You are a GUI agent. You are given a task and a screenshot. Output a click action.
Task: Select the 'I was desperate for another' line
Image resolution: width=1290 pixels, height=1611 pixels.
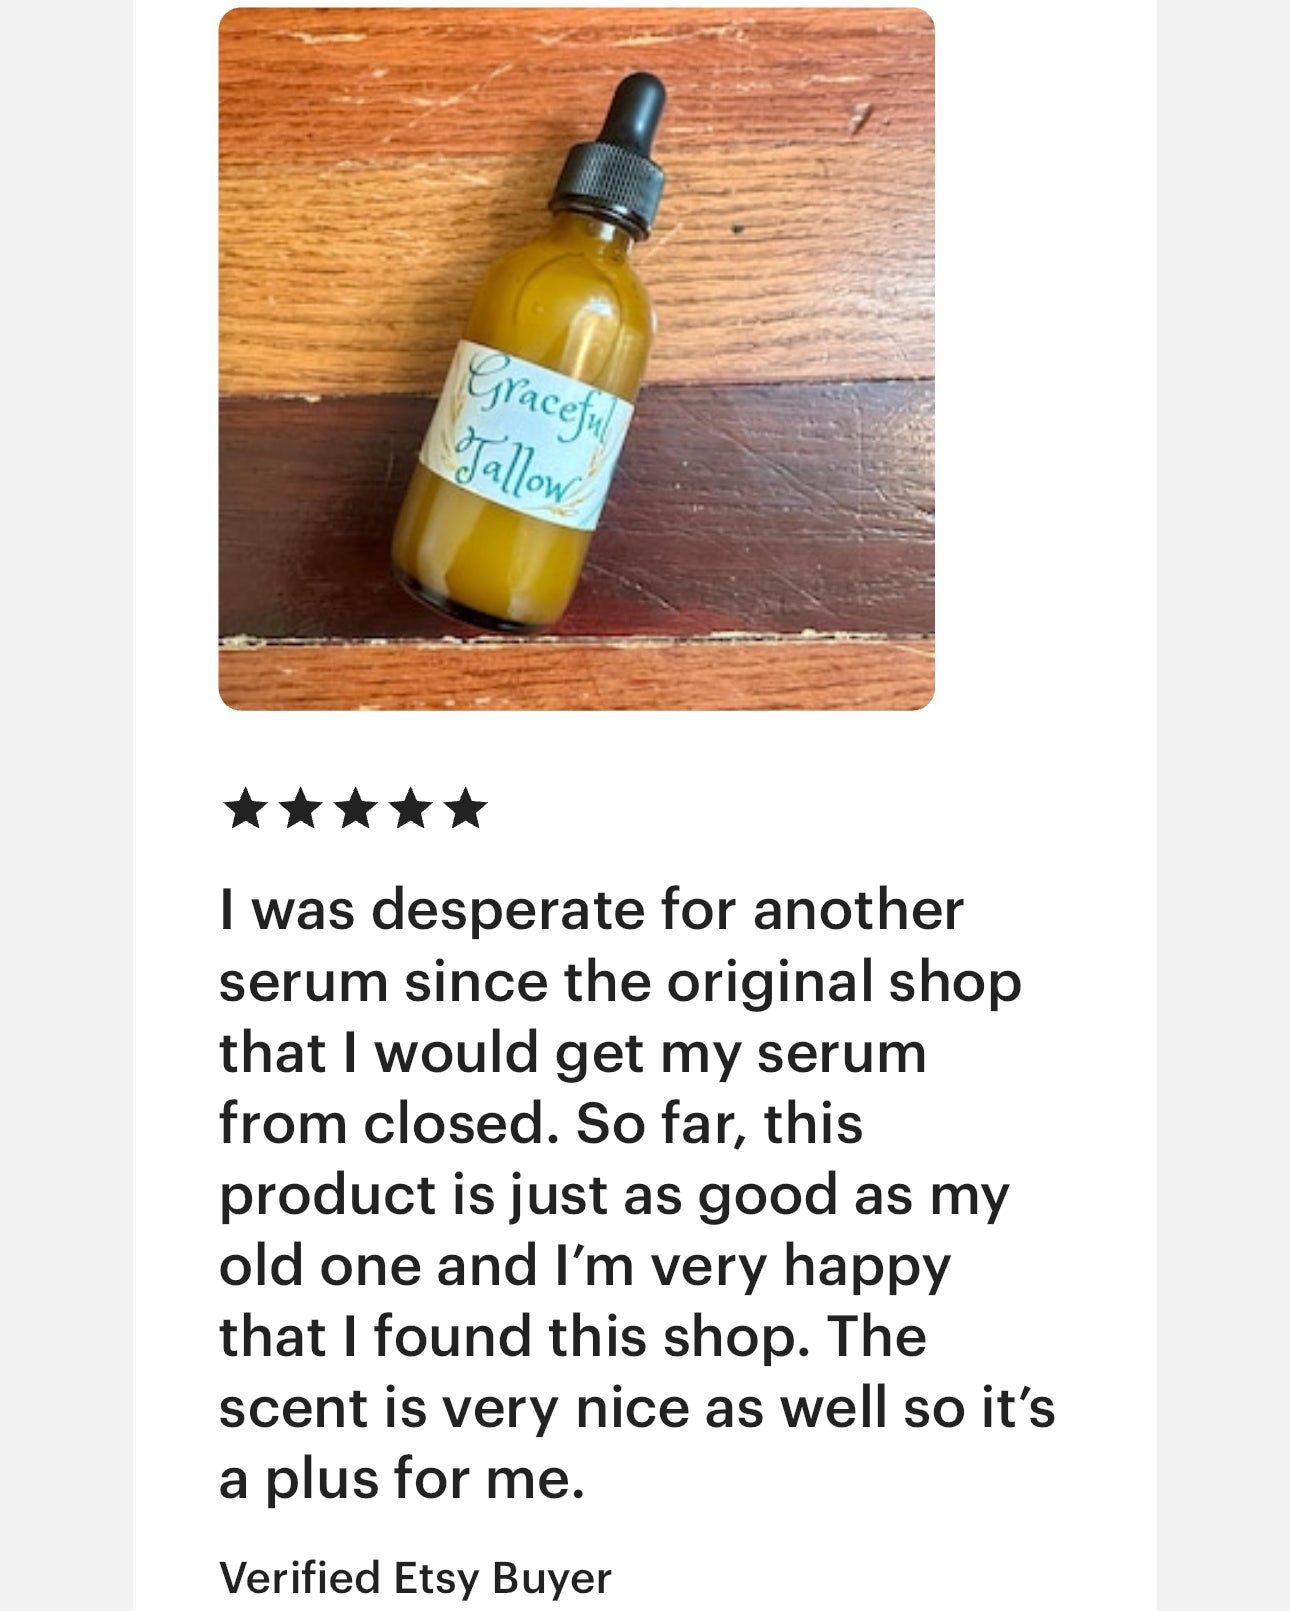[591, 911]
